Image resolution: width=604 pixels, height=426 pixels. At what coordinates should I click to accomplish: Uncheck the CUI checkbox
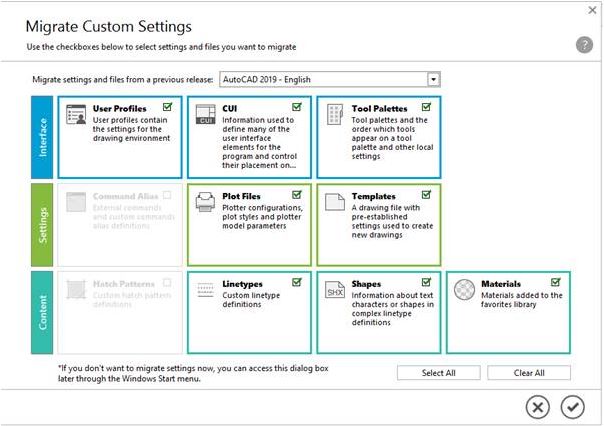coord(297,107)
